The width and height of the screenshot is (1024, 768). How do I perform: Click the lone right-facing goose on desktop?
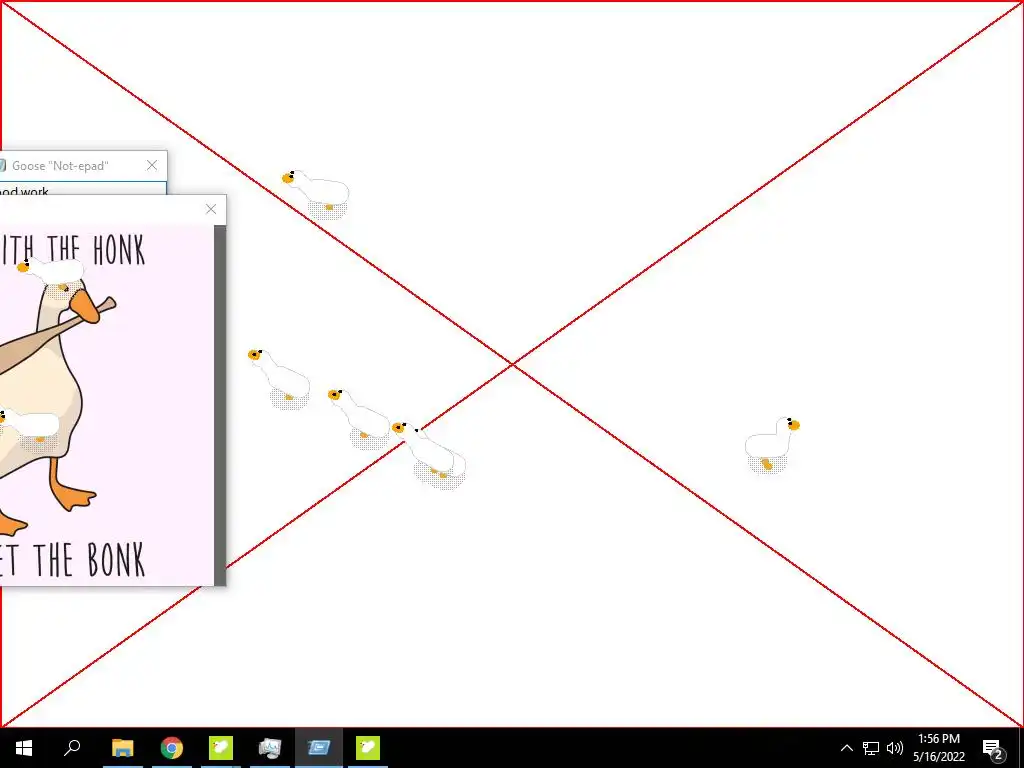772,444
